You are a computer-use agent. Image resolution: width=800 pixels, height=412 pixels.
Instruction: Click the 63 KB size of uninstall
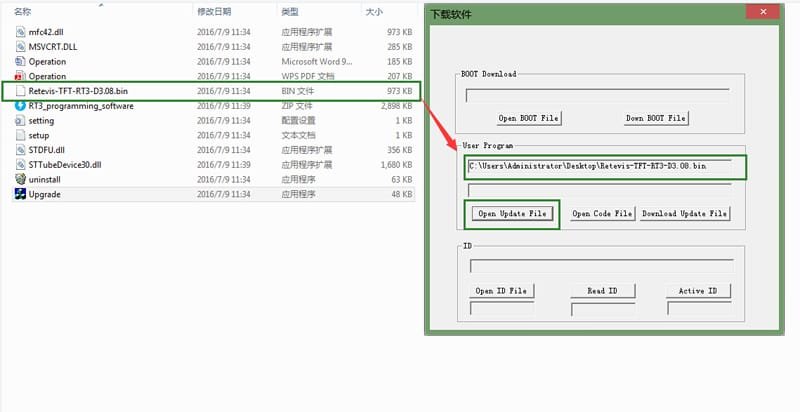click(402, 179)
